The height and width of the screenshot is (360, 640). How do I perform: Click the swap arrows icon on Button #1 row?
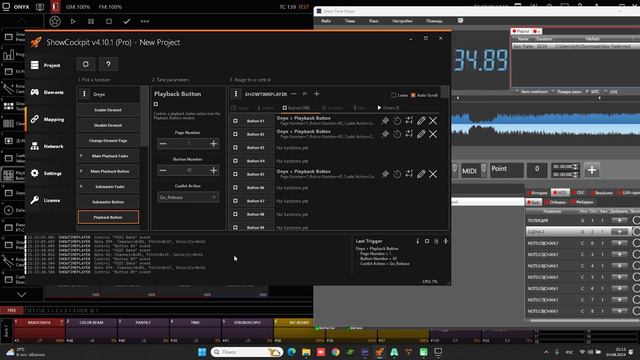[x=409, y=120]
